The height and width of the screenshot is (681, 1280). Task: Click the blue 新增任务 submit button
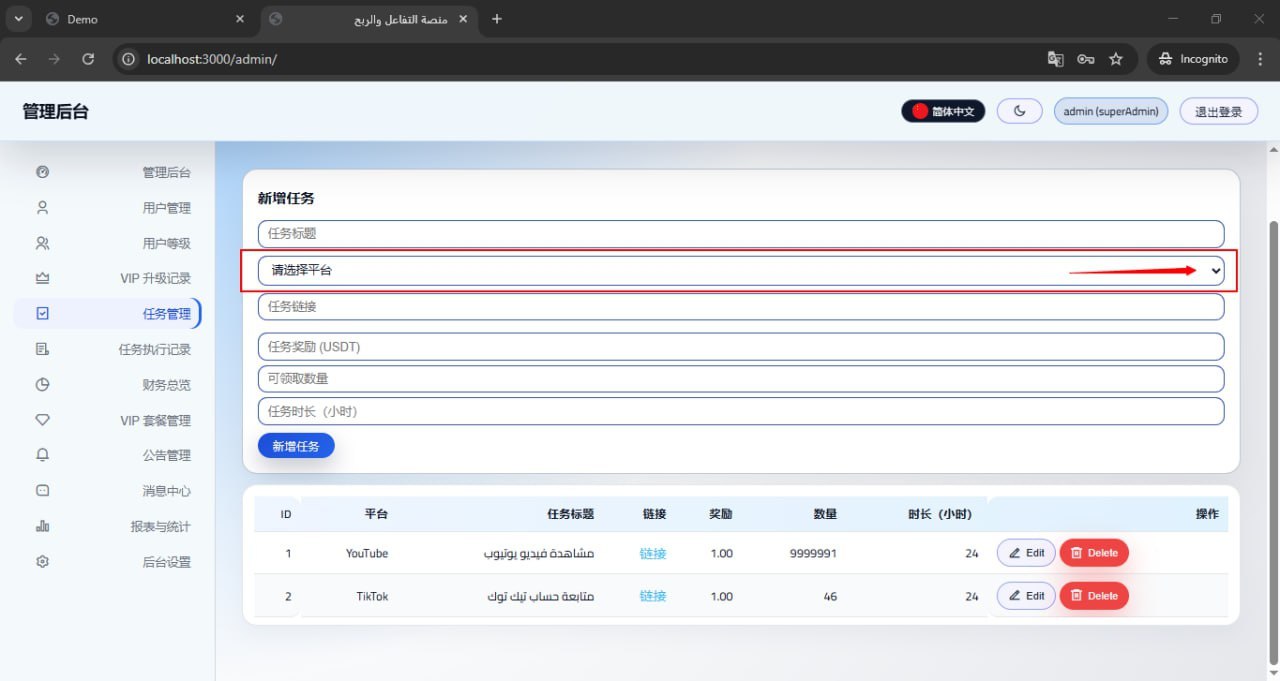point(296,446)
